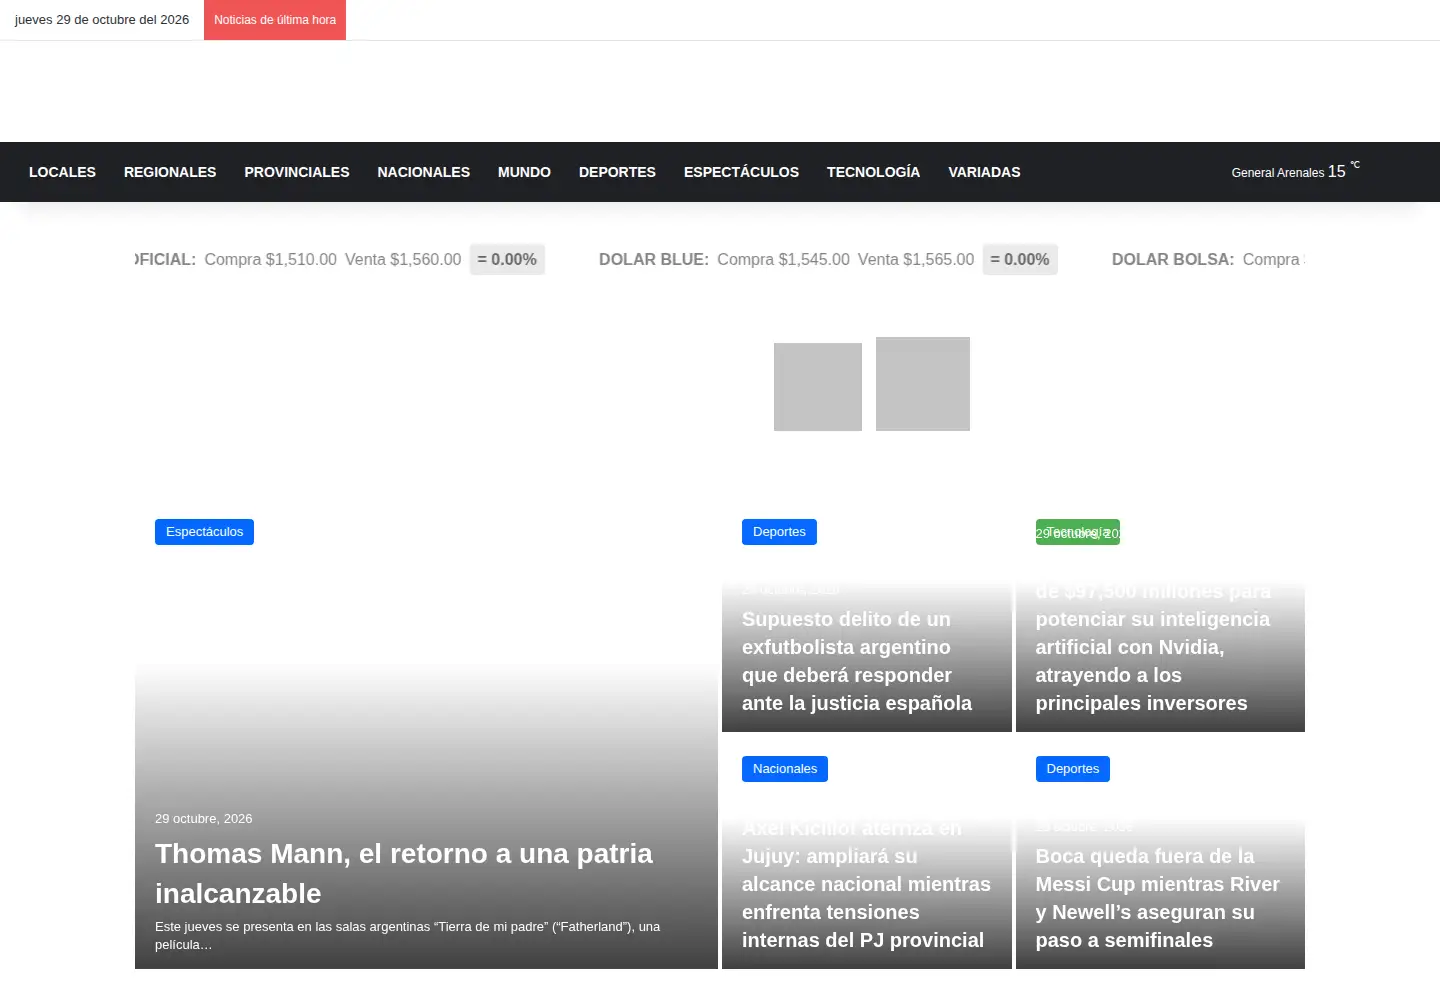Click the Deportes badge on Boca article
The image size is (1440, 1000).
coord(1073,769)
